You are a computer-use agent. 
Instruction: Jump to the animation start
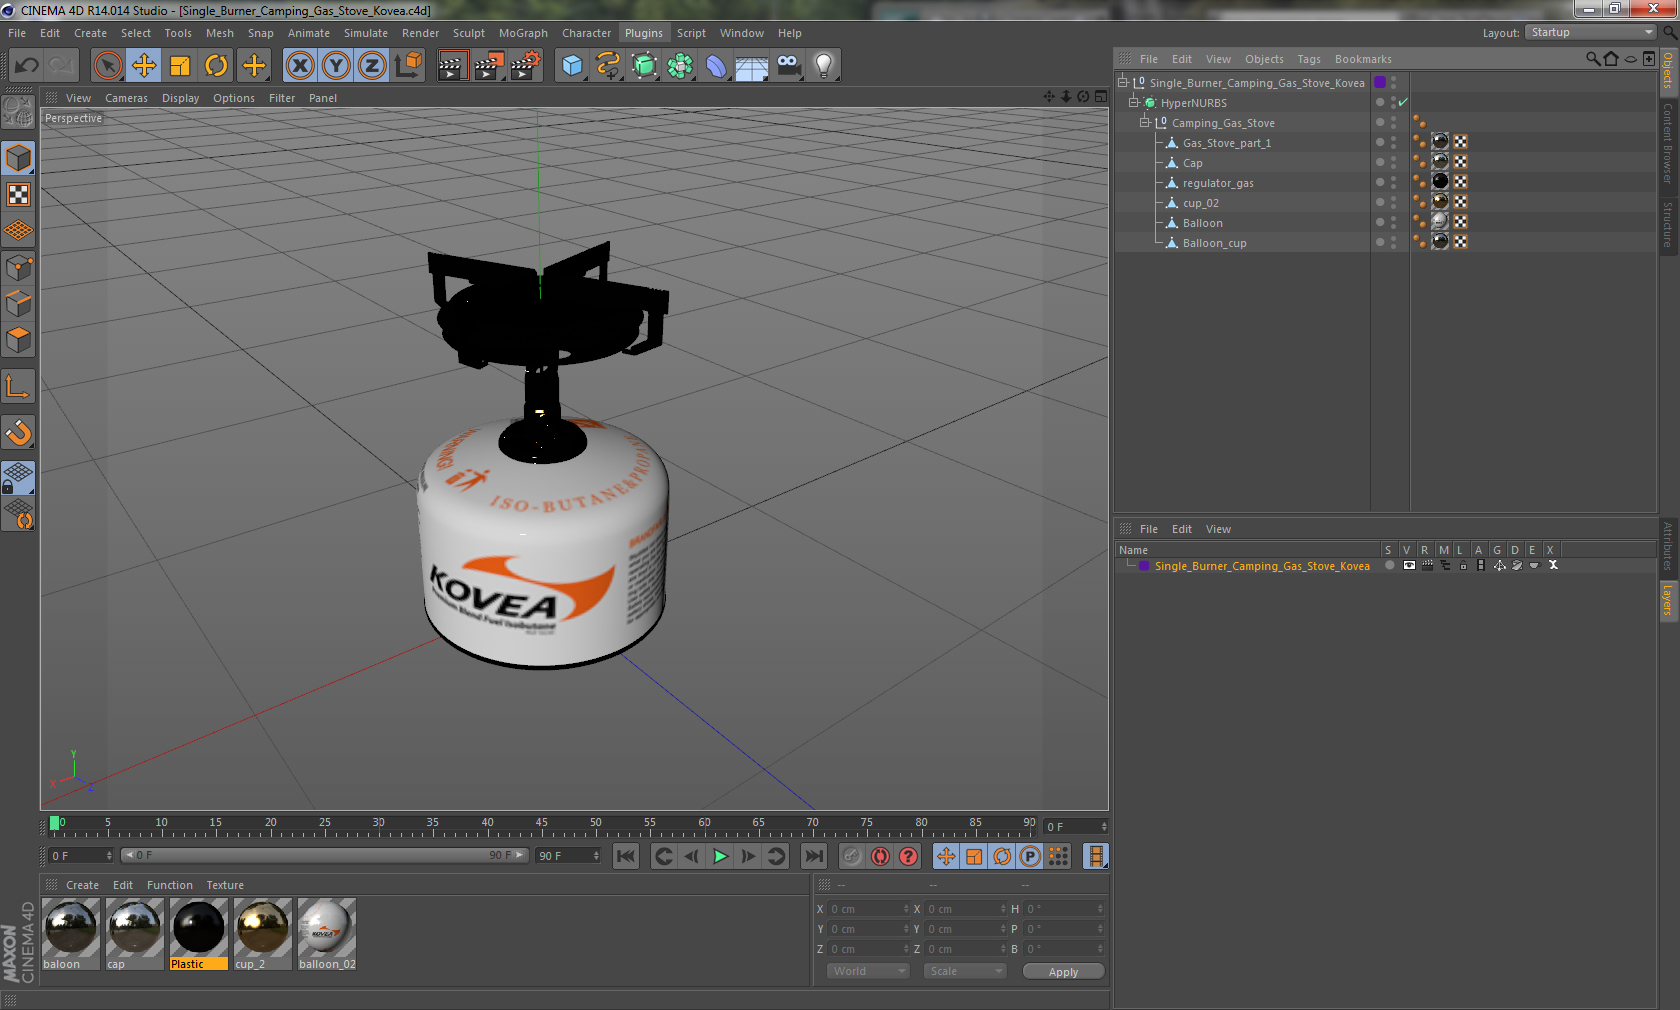(626, 856)
